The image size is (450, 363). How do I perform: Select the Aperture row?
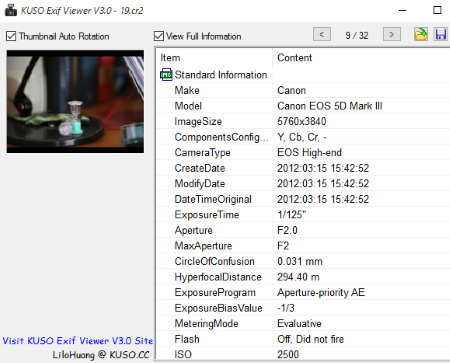(x=303, y=230)
